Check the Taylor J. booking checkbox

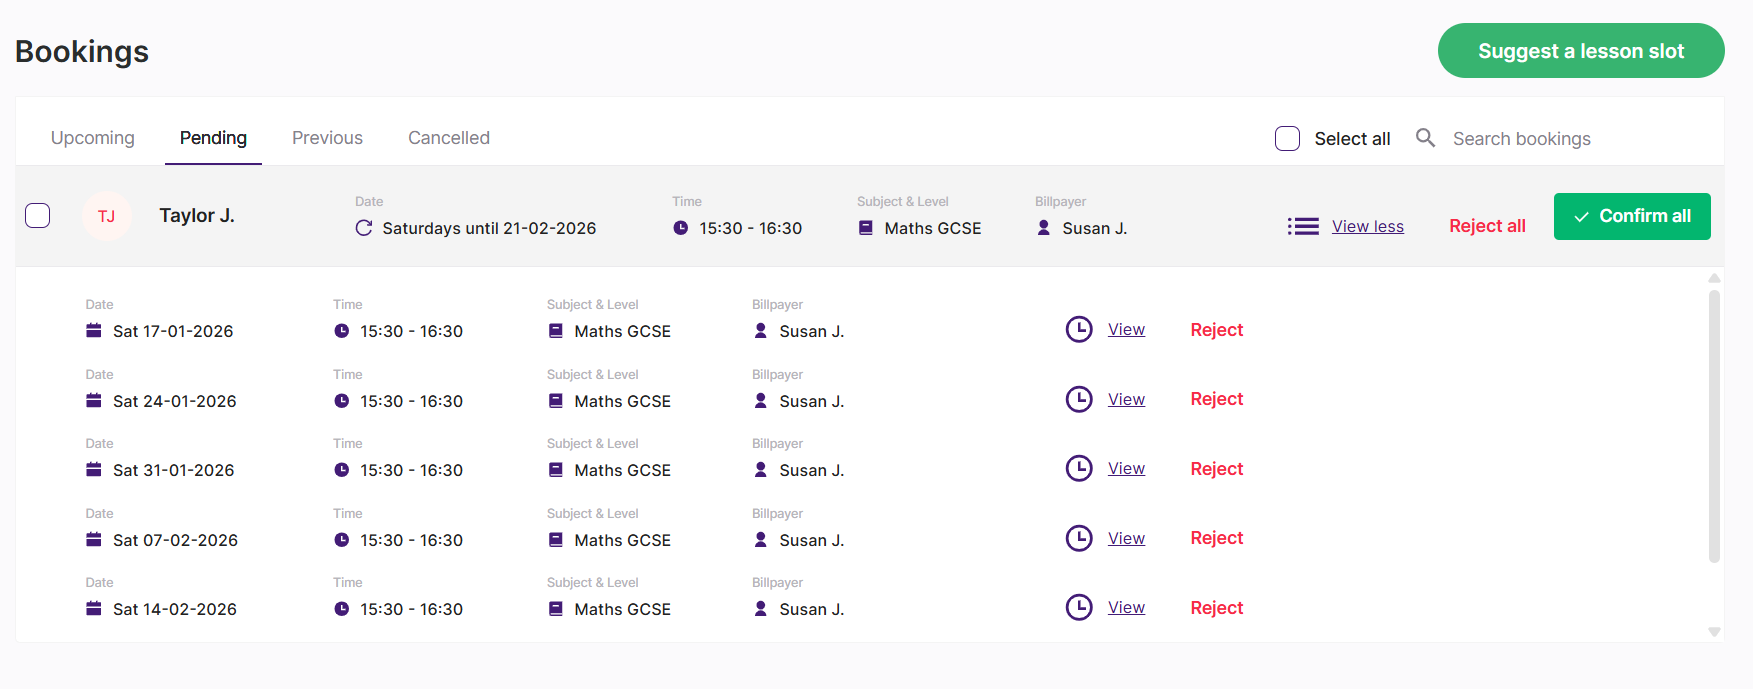(38, 216)
